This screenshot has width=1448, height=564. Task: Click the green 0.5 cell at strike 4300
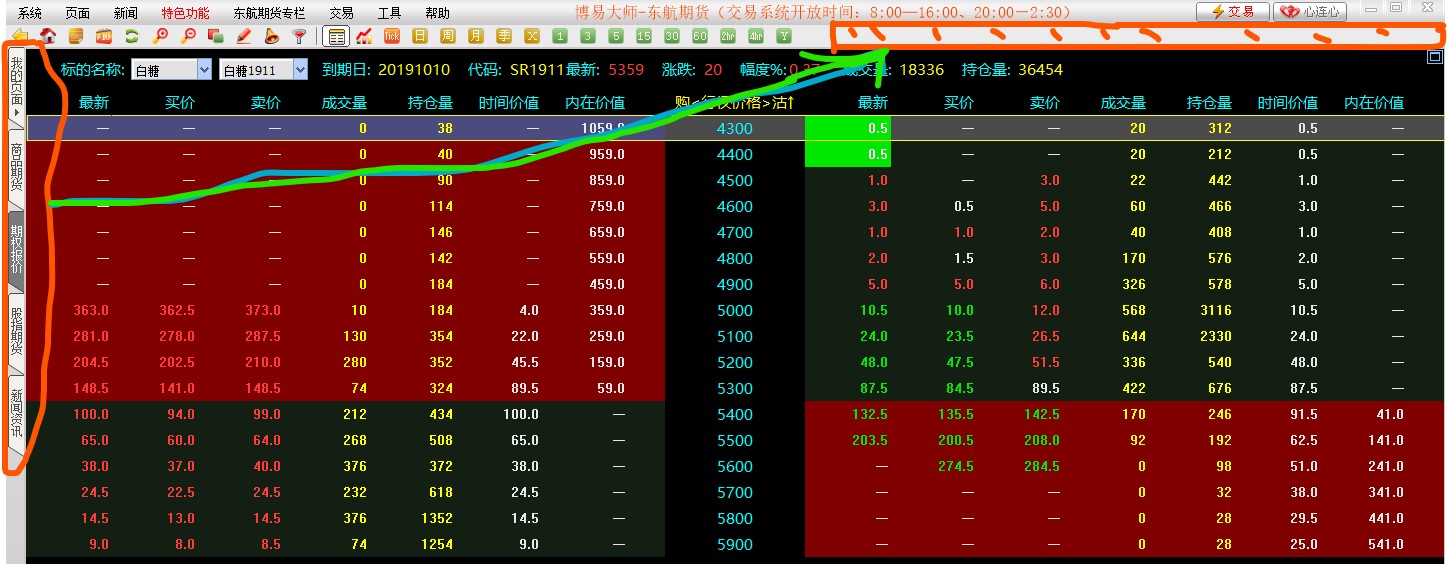[x=847, y=128]
